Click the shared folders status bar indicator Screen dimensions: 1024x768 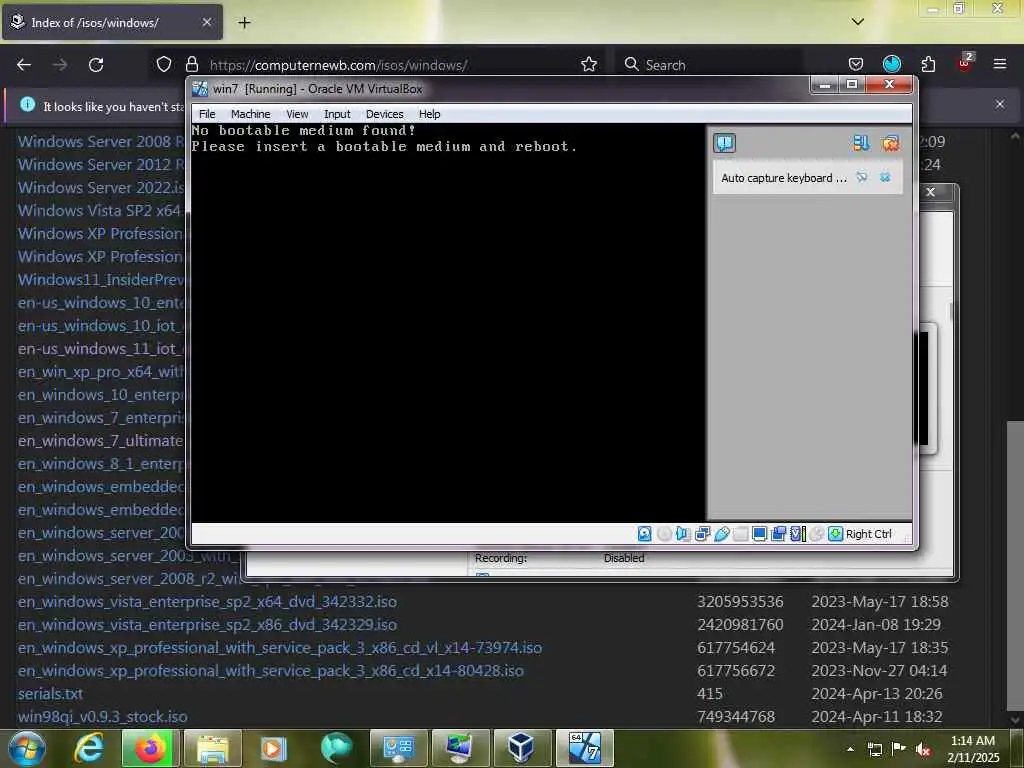[741, 534]
